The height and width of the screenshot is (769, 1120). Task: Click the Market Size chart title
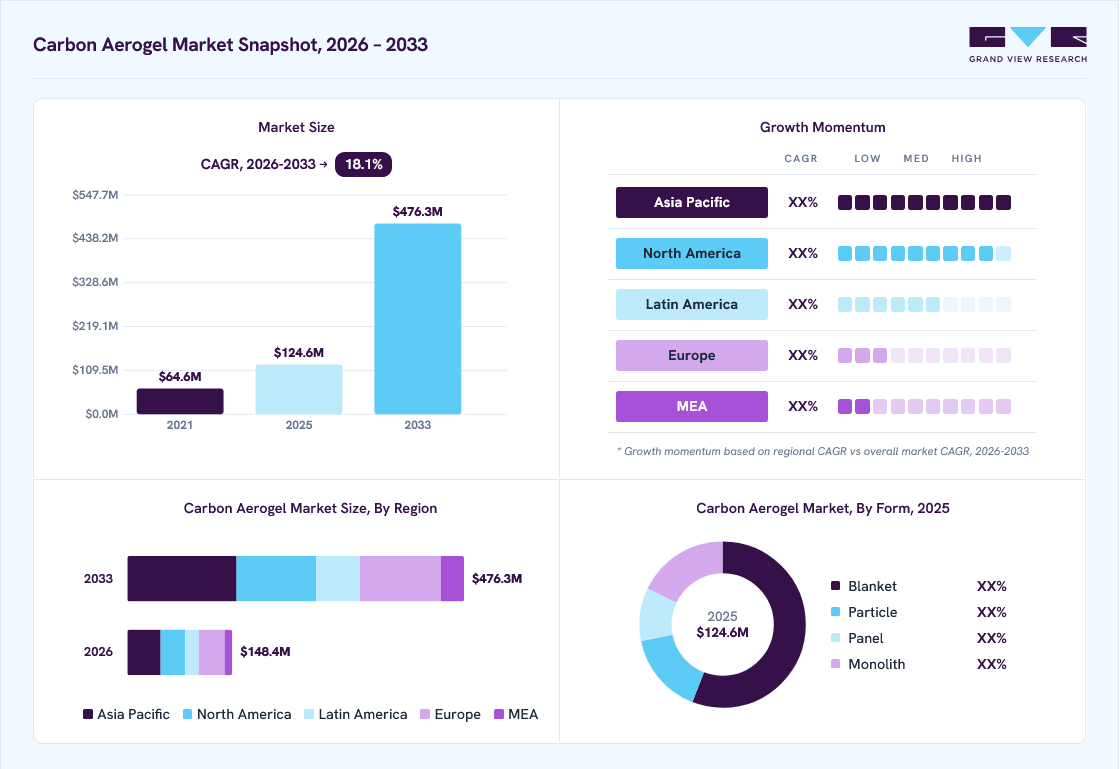pos(296,127)
